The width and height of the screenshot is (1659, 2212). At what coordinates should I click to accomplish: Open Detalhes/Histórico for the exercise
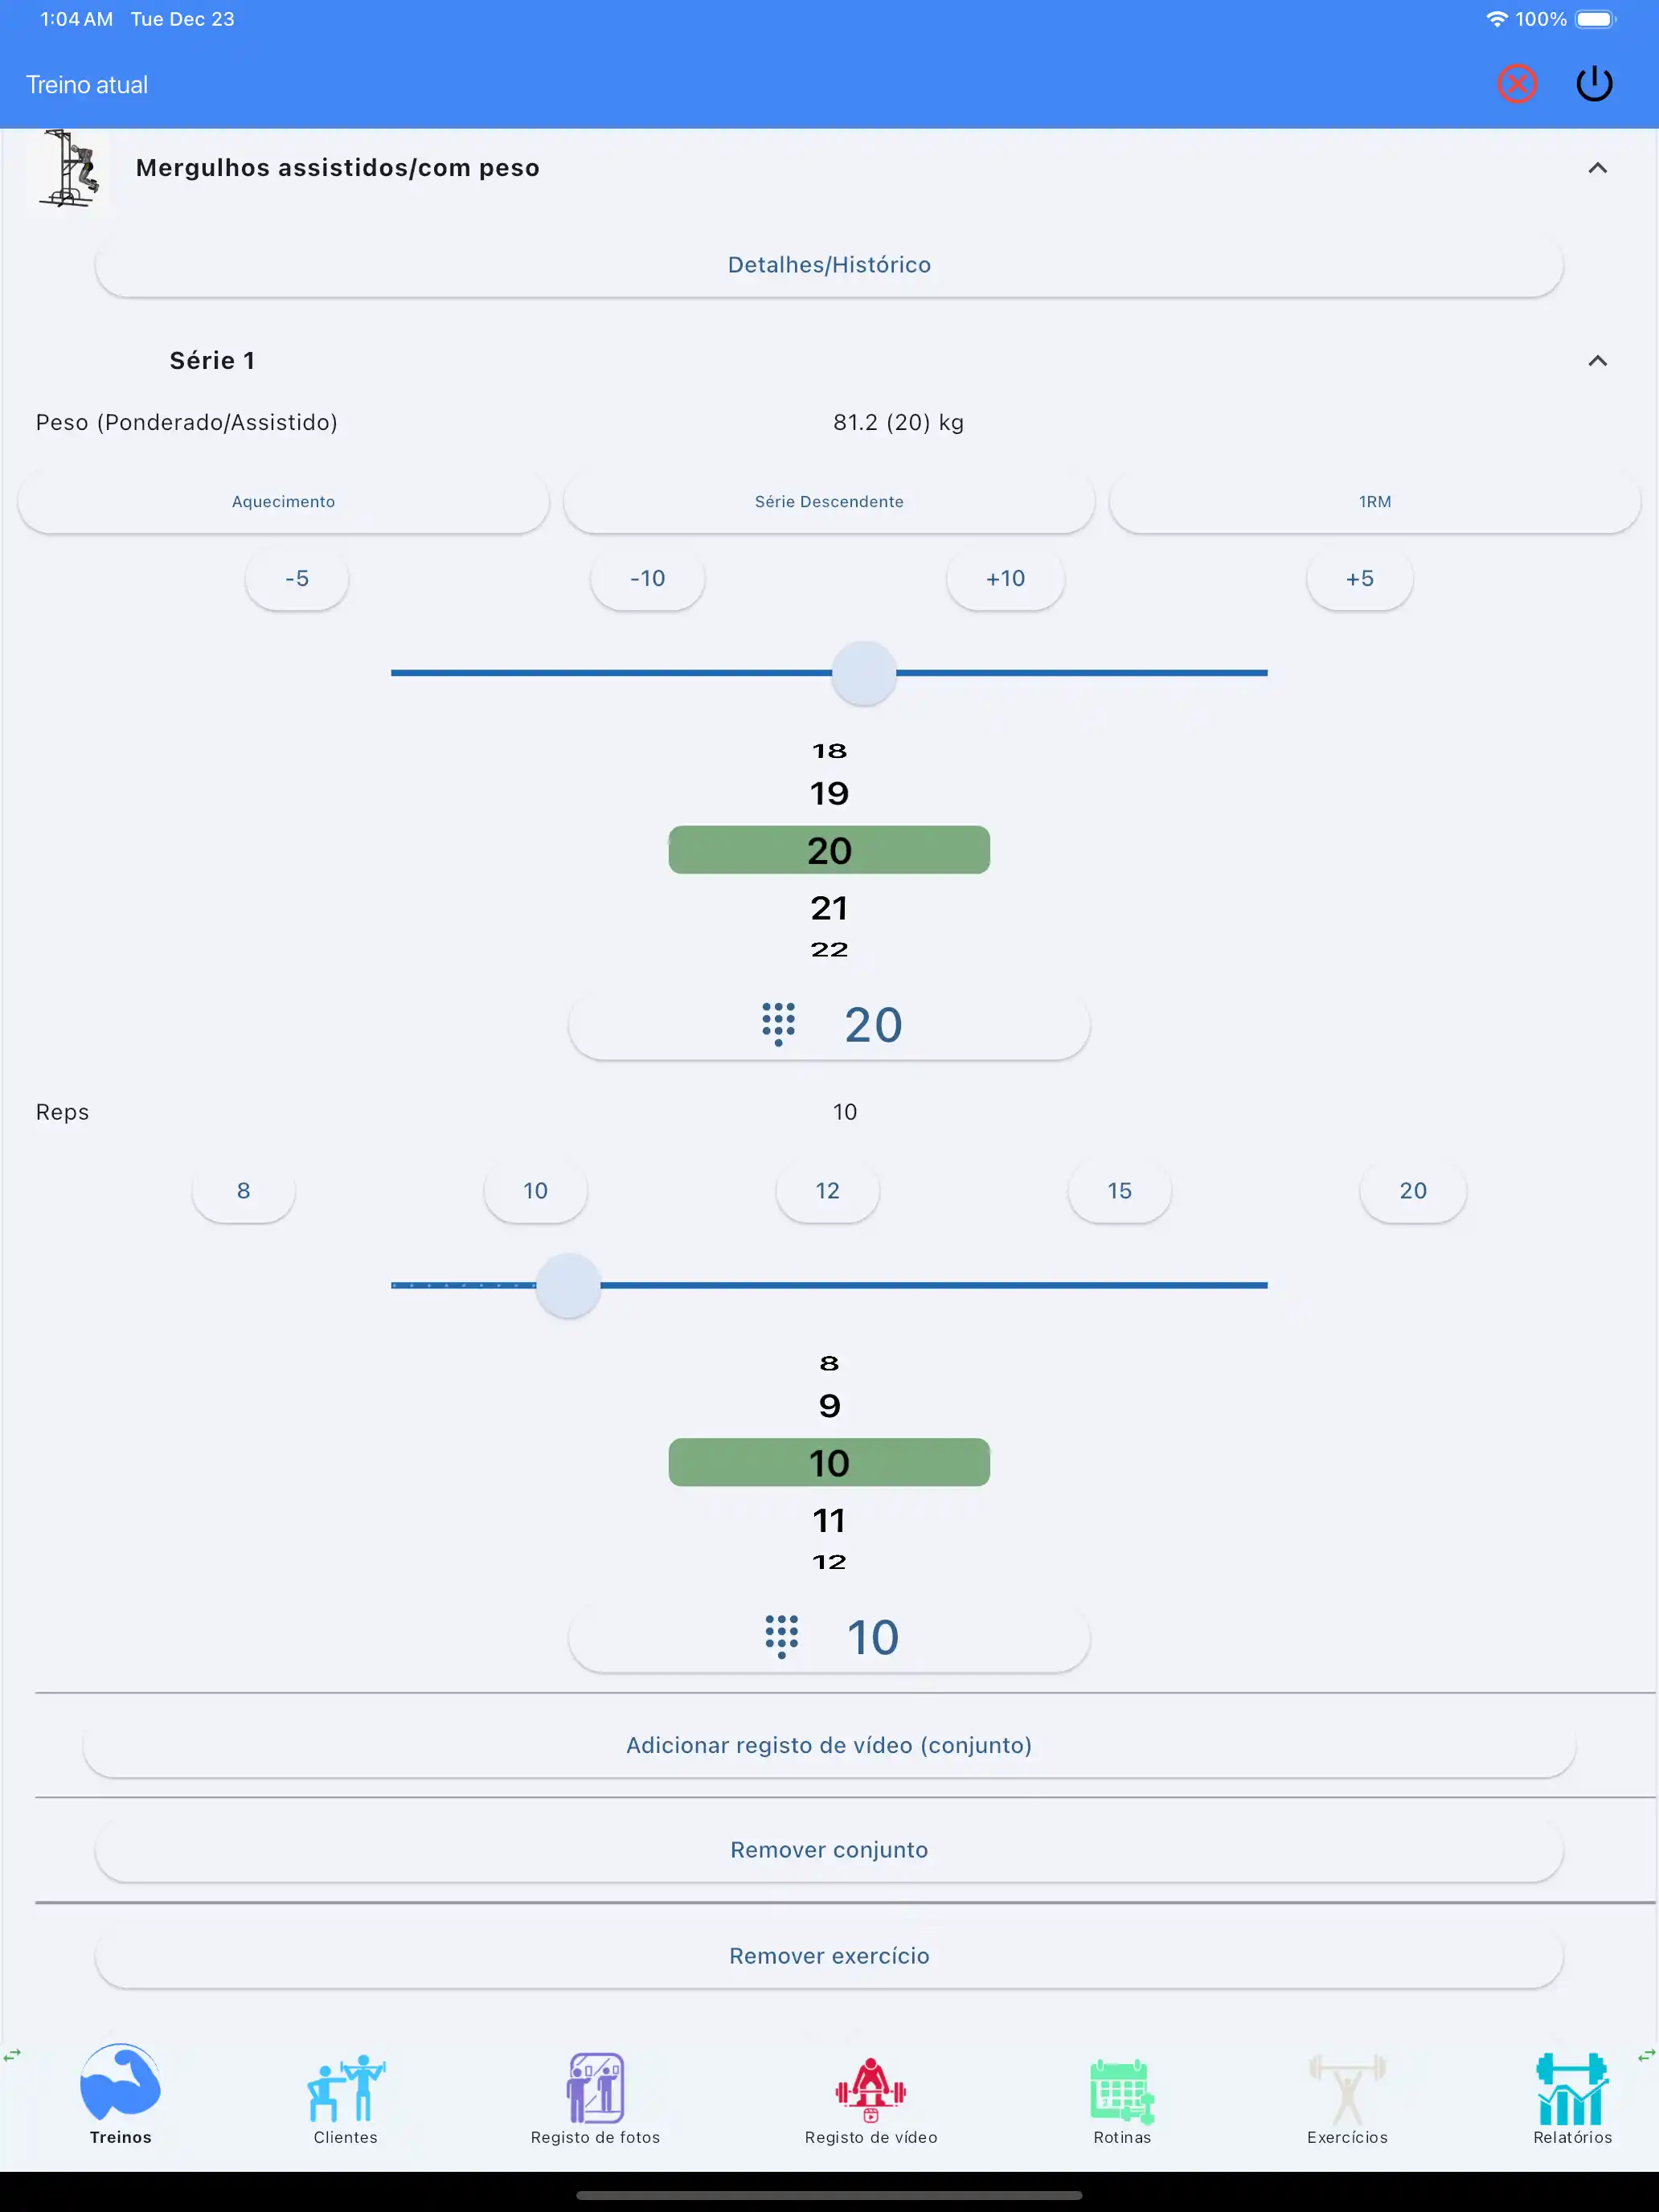[x=828, y=264]
